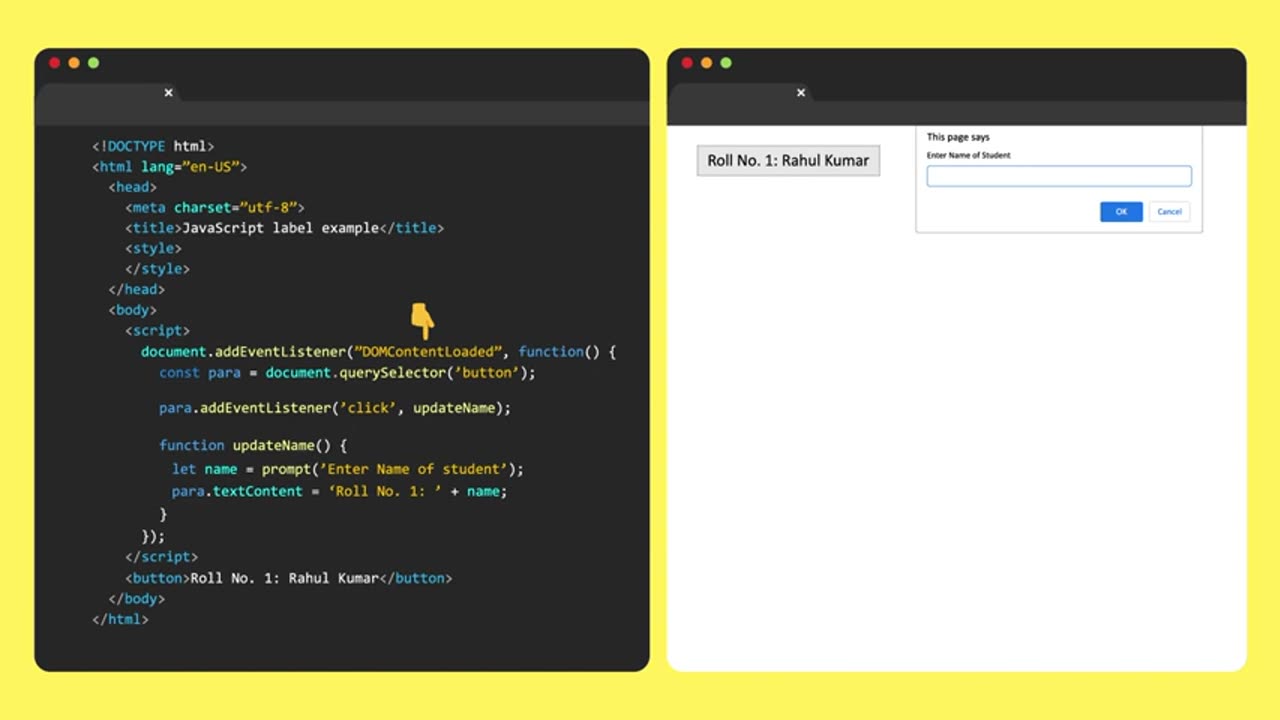Screen dimensions: 1280x720
Task: Close the tab in the browser preview window
Action: [800, 92]
